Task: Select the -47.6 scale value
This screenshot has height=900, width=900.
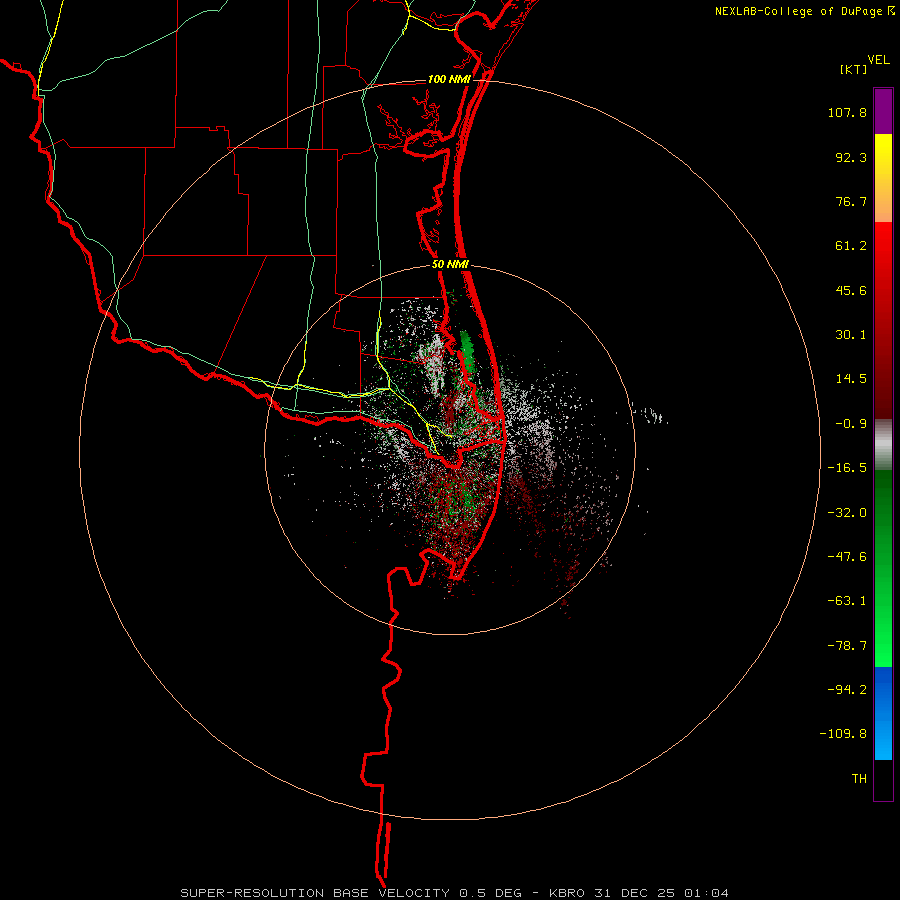Action: tap(847, 557)
